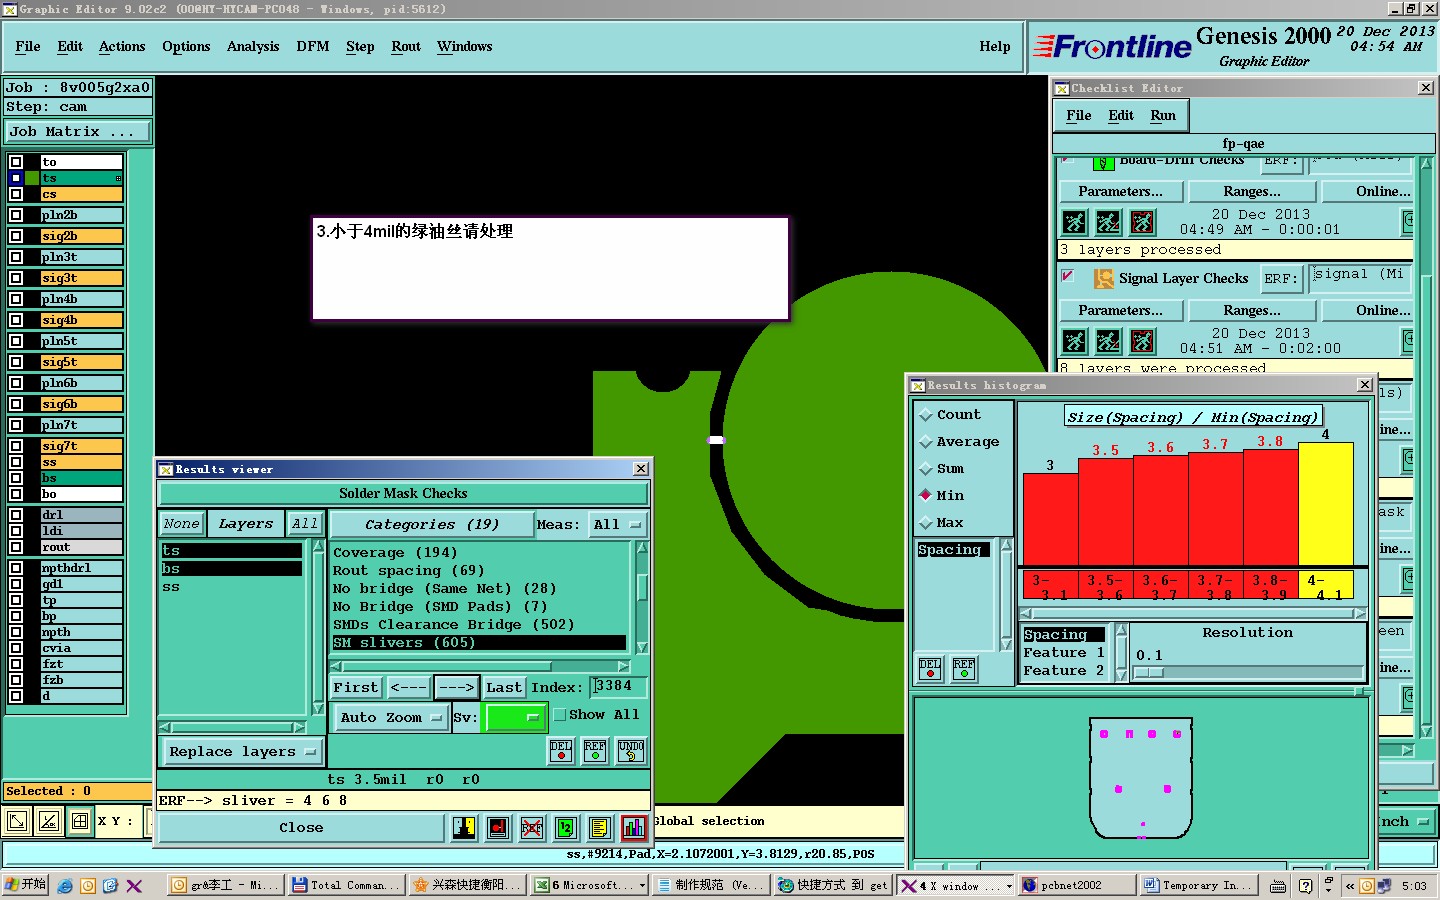Open the green Sv color dropdown
This screenshot has height=900, width=1440.
click(x=514, y=717)
